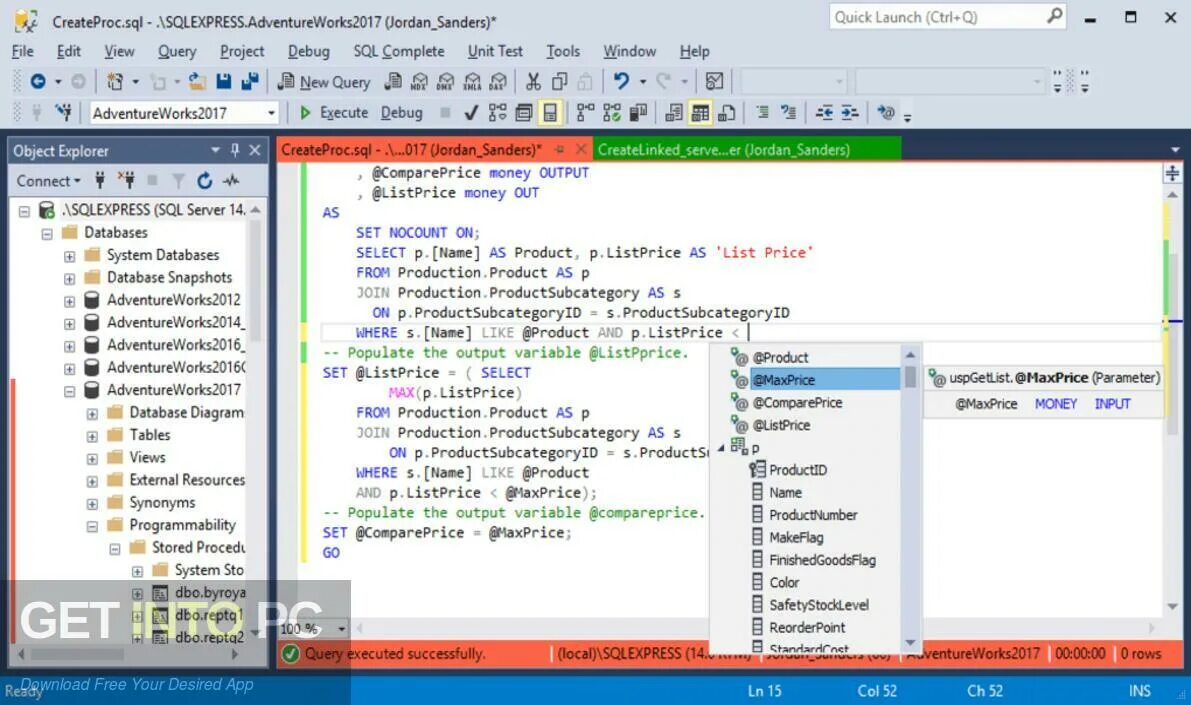Expand the Tables folder node
This screenshot has width=1191, height=705.
pyautogui.click(x=92, y=436)
